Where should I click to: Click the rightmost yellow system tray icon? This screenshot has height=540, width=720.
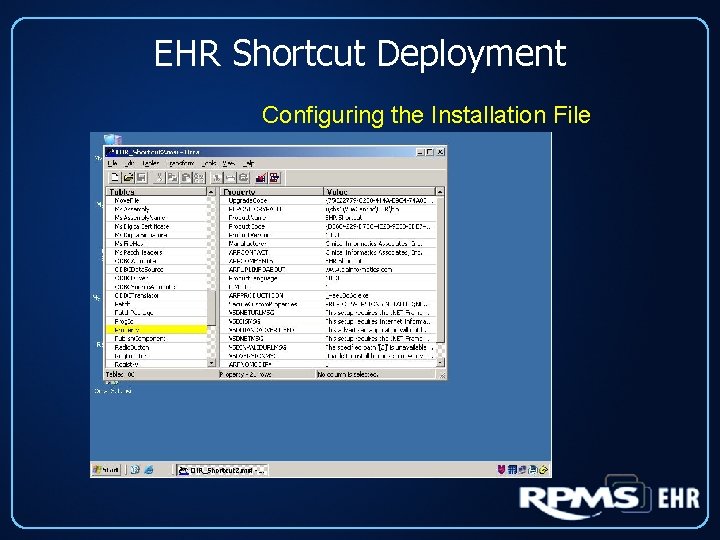pyautogui.click(x=544, y=469)
